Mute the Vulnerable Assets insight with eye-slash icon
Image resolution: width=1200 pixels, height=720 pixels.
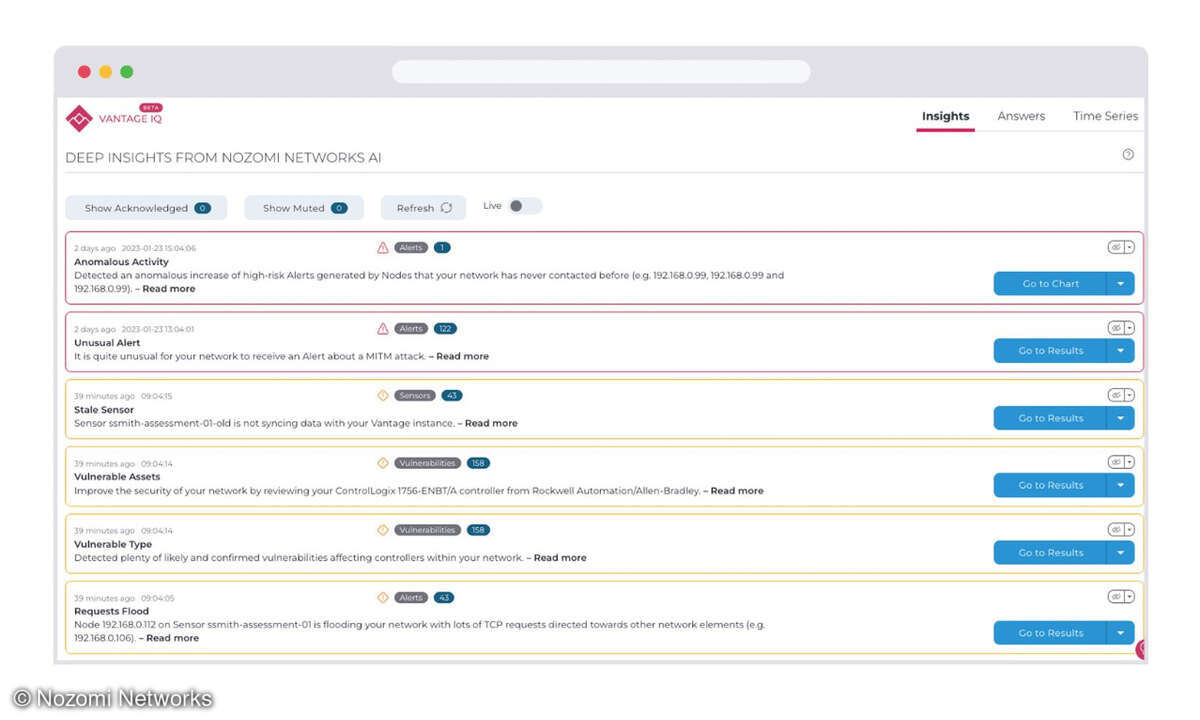1115,462
